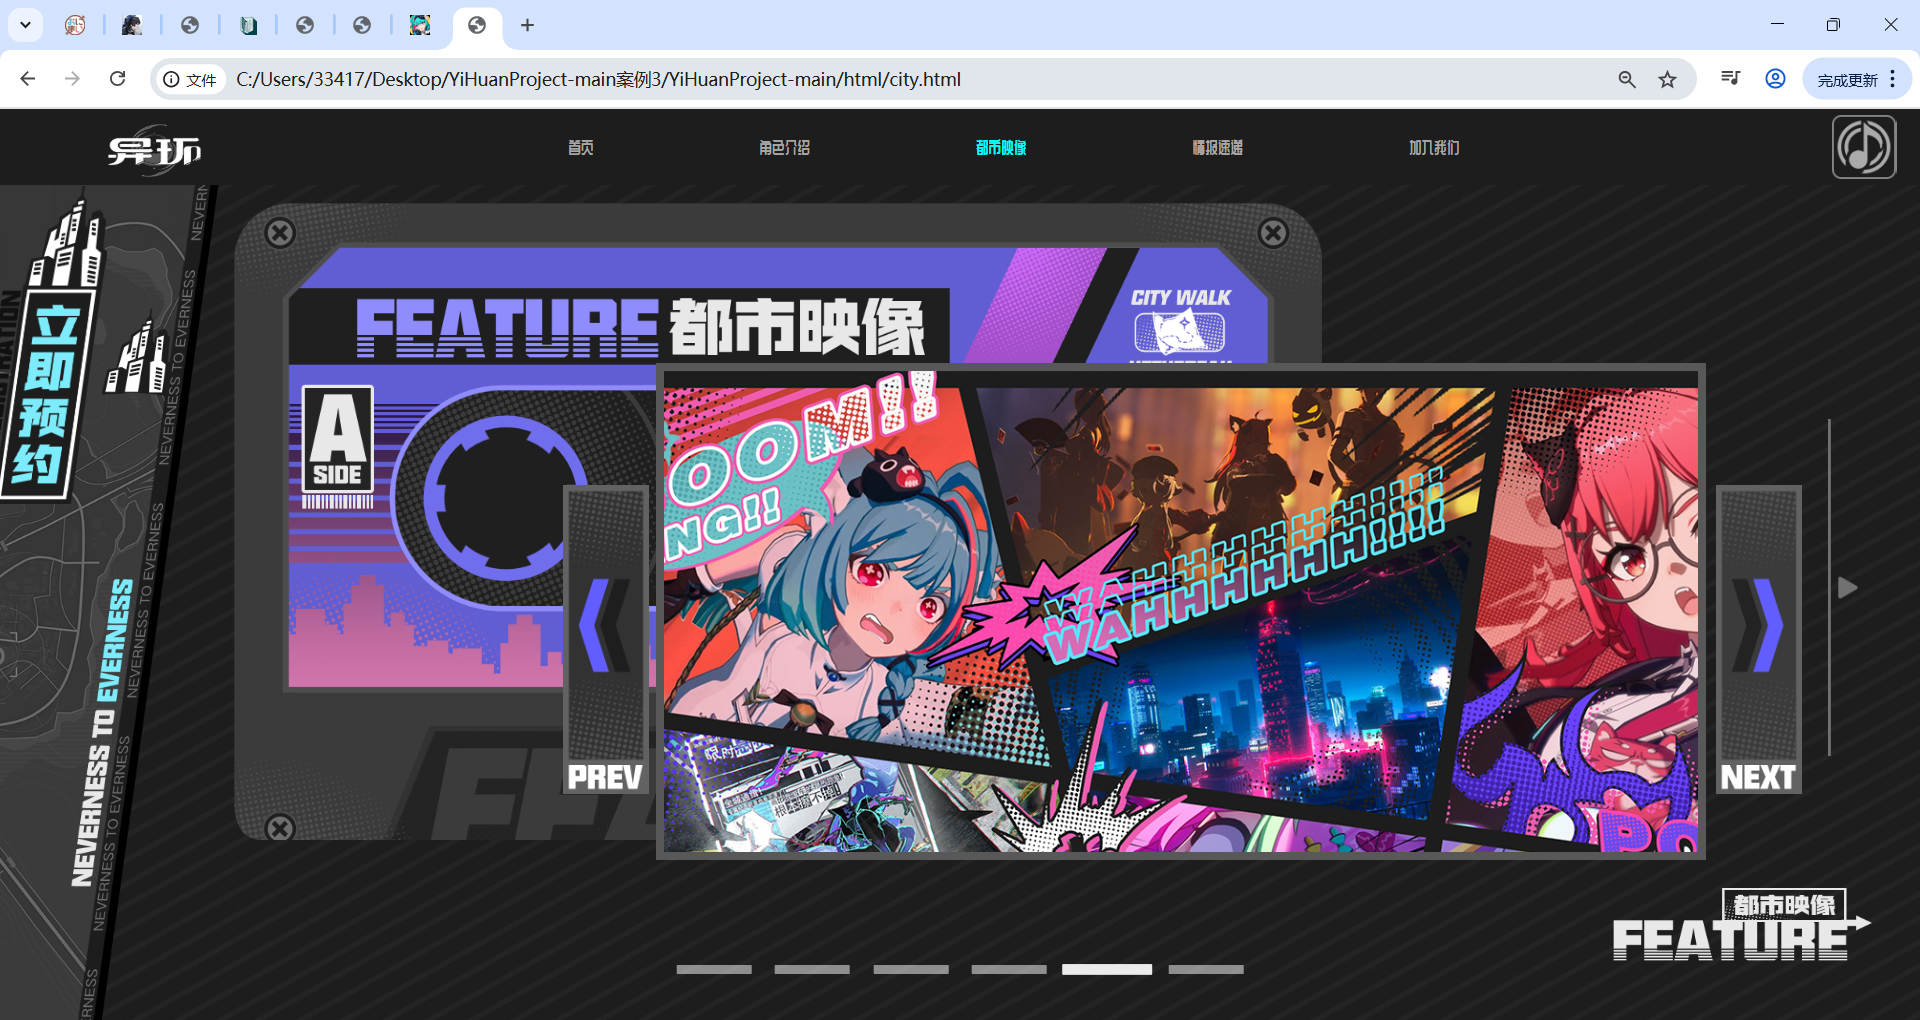This screenshot has width=1920, height=1020.
Task: Go to the first carousel indicator bar
Action: tap(714, 969)
